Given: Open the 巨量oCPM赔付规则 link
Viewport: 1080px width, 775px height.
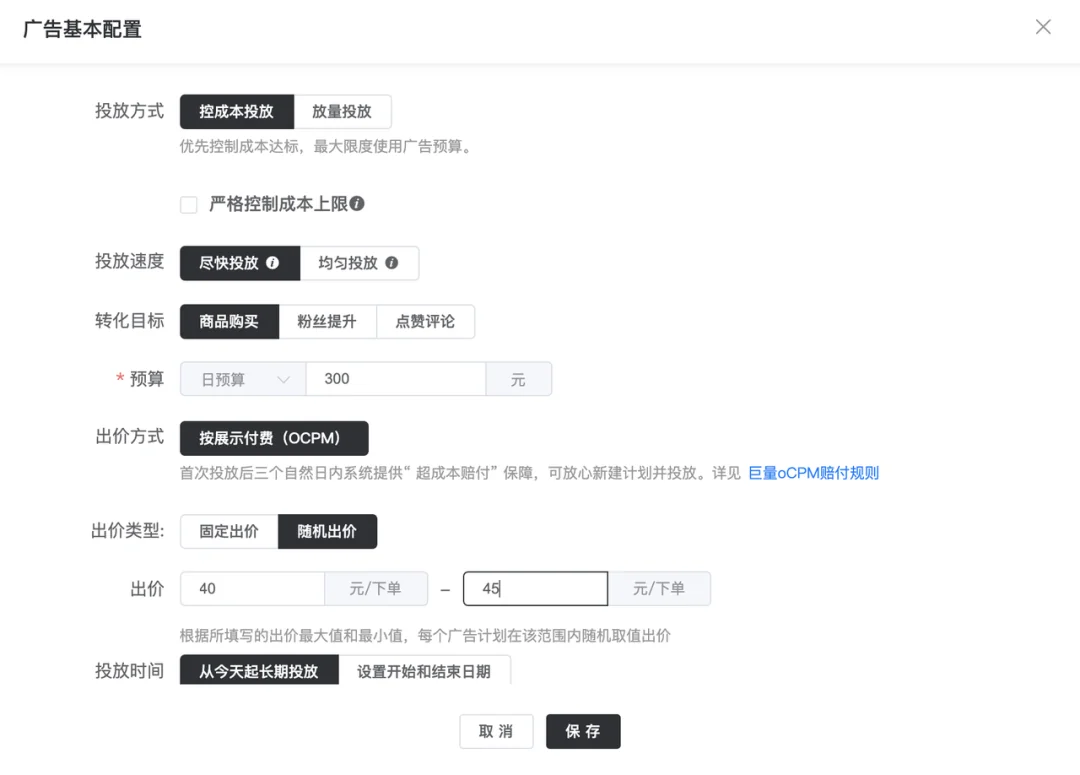Looking at the screenshot, I should click(x=813, y=473).
